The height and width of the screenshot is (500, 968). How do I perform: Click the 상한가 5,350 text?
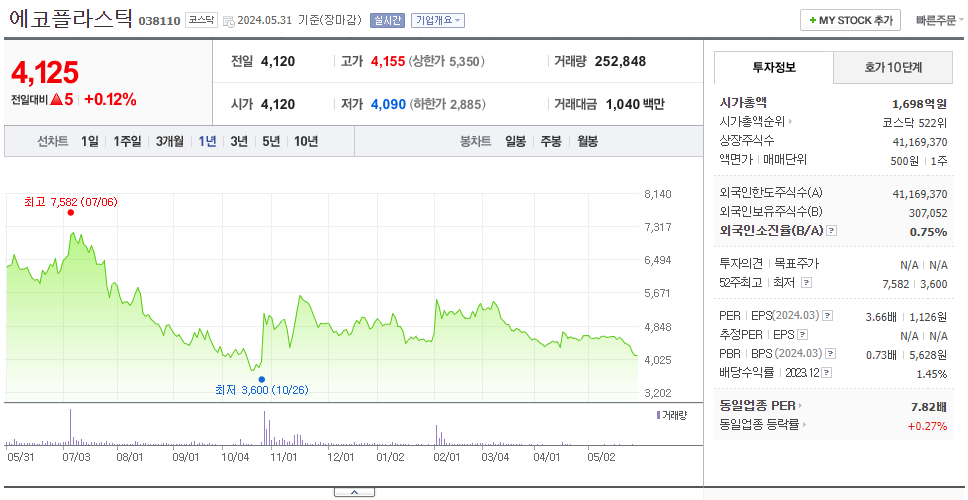coord(446,62)
